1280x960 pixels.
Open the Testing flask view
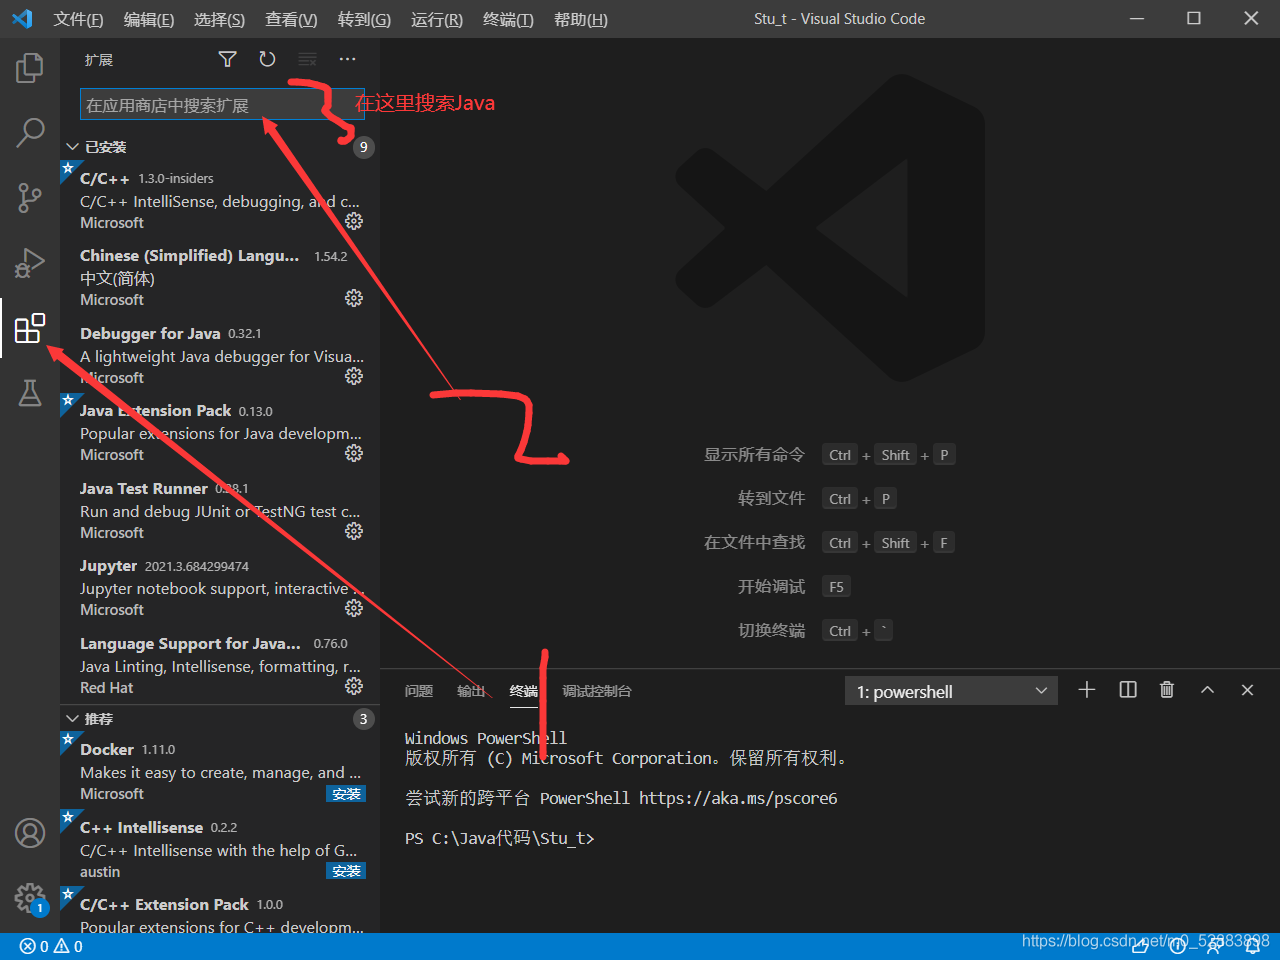click(30, 393)
